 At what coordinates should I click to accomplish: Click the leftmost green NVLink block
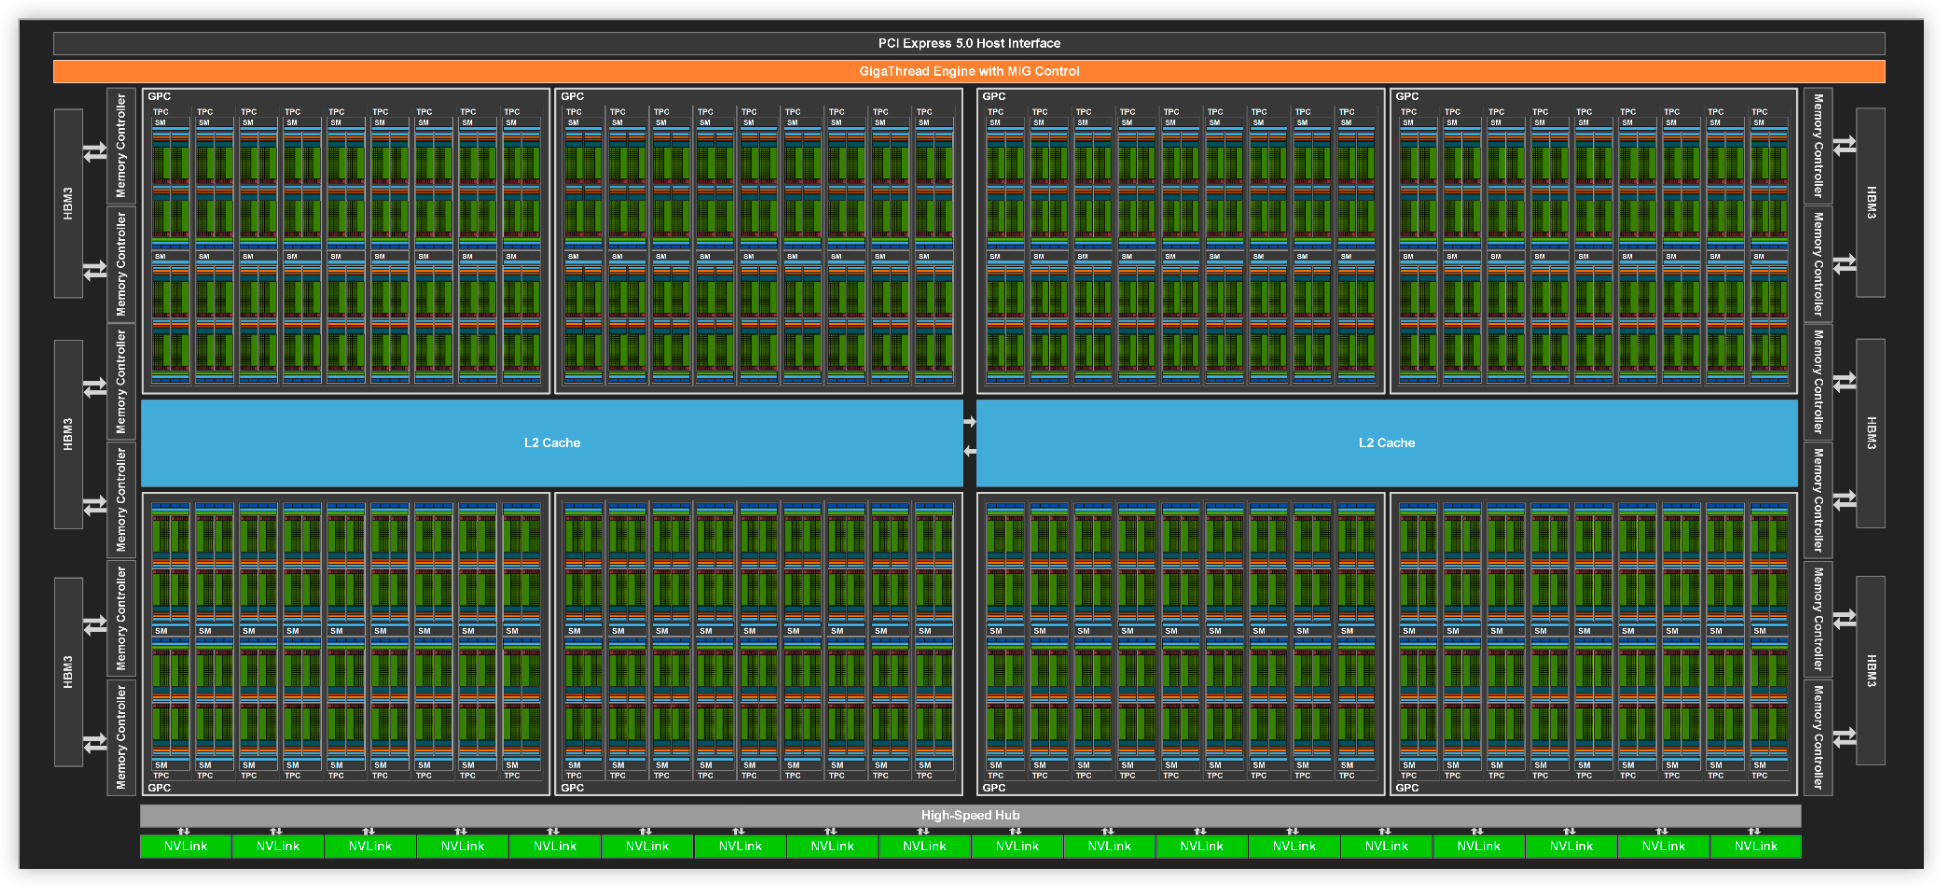coord(186,846)
